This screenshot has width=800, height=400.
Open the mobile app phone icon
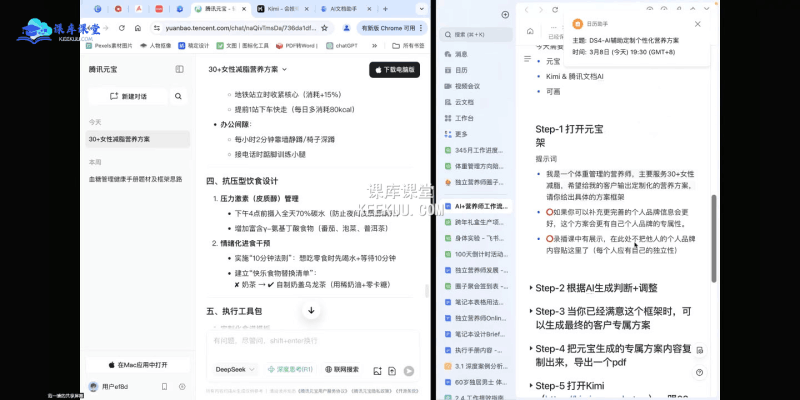164,386
